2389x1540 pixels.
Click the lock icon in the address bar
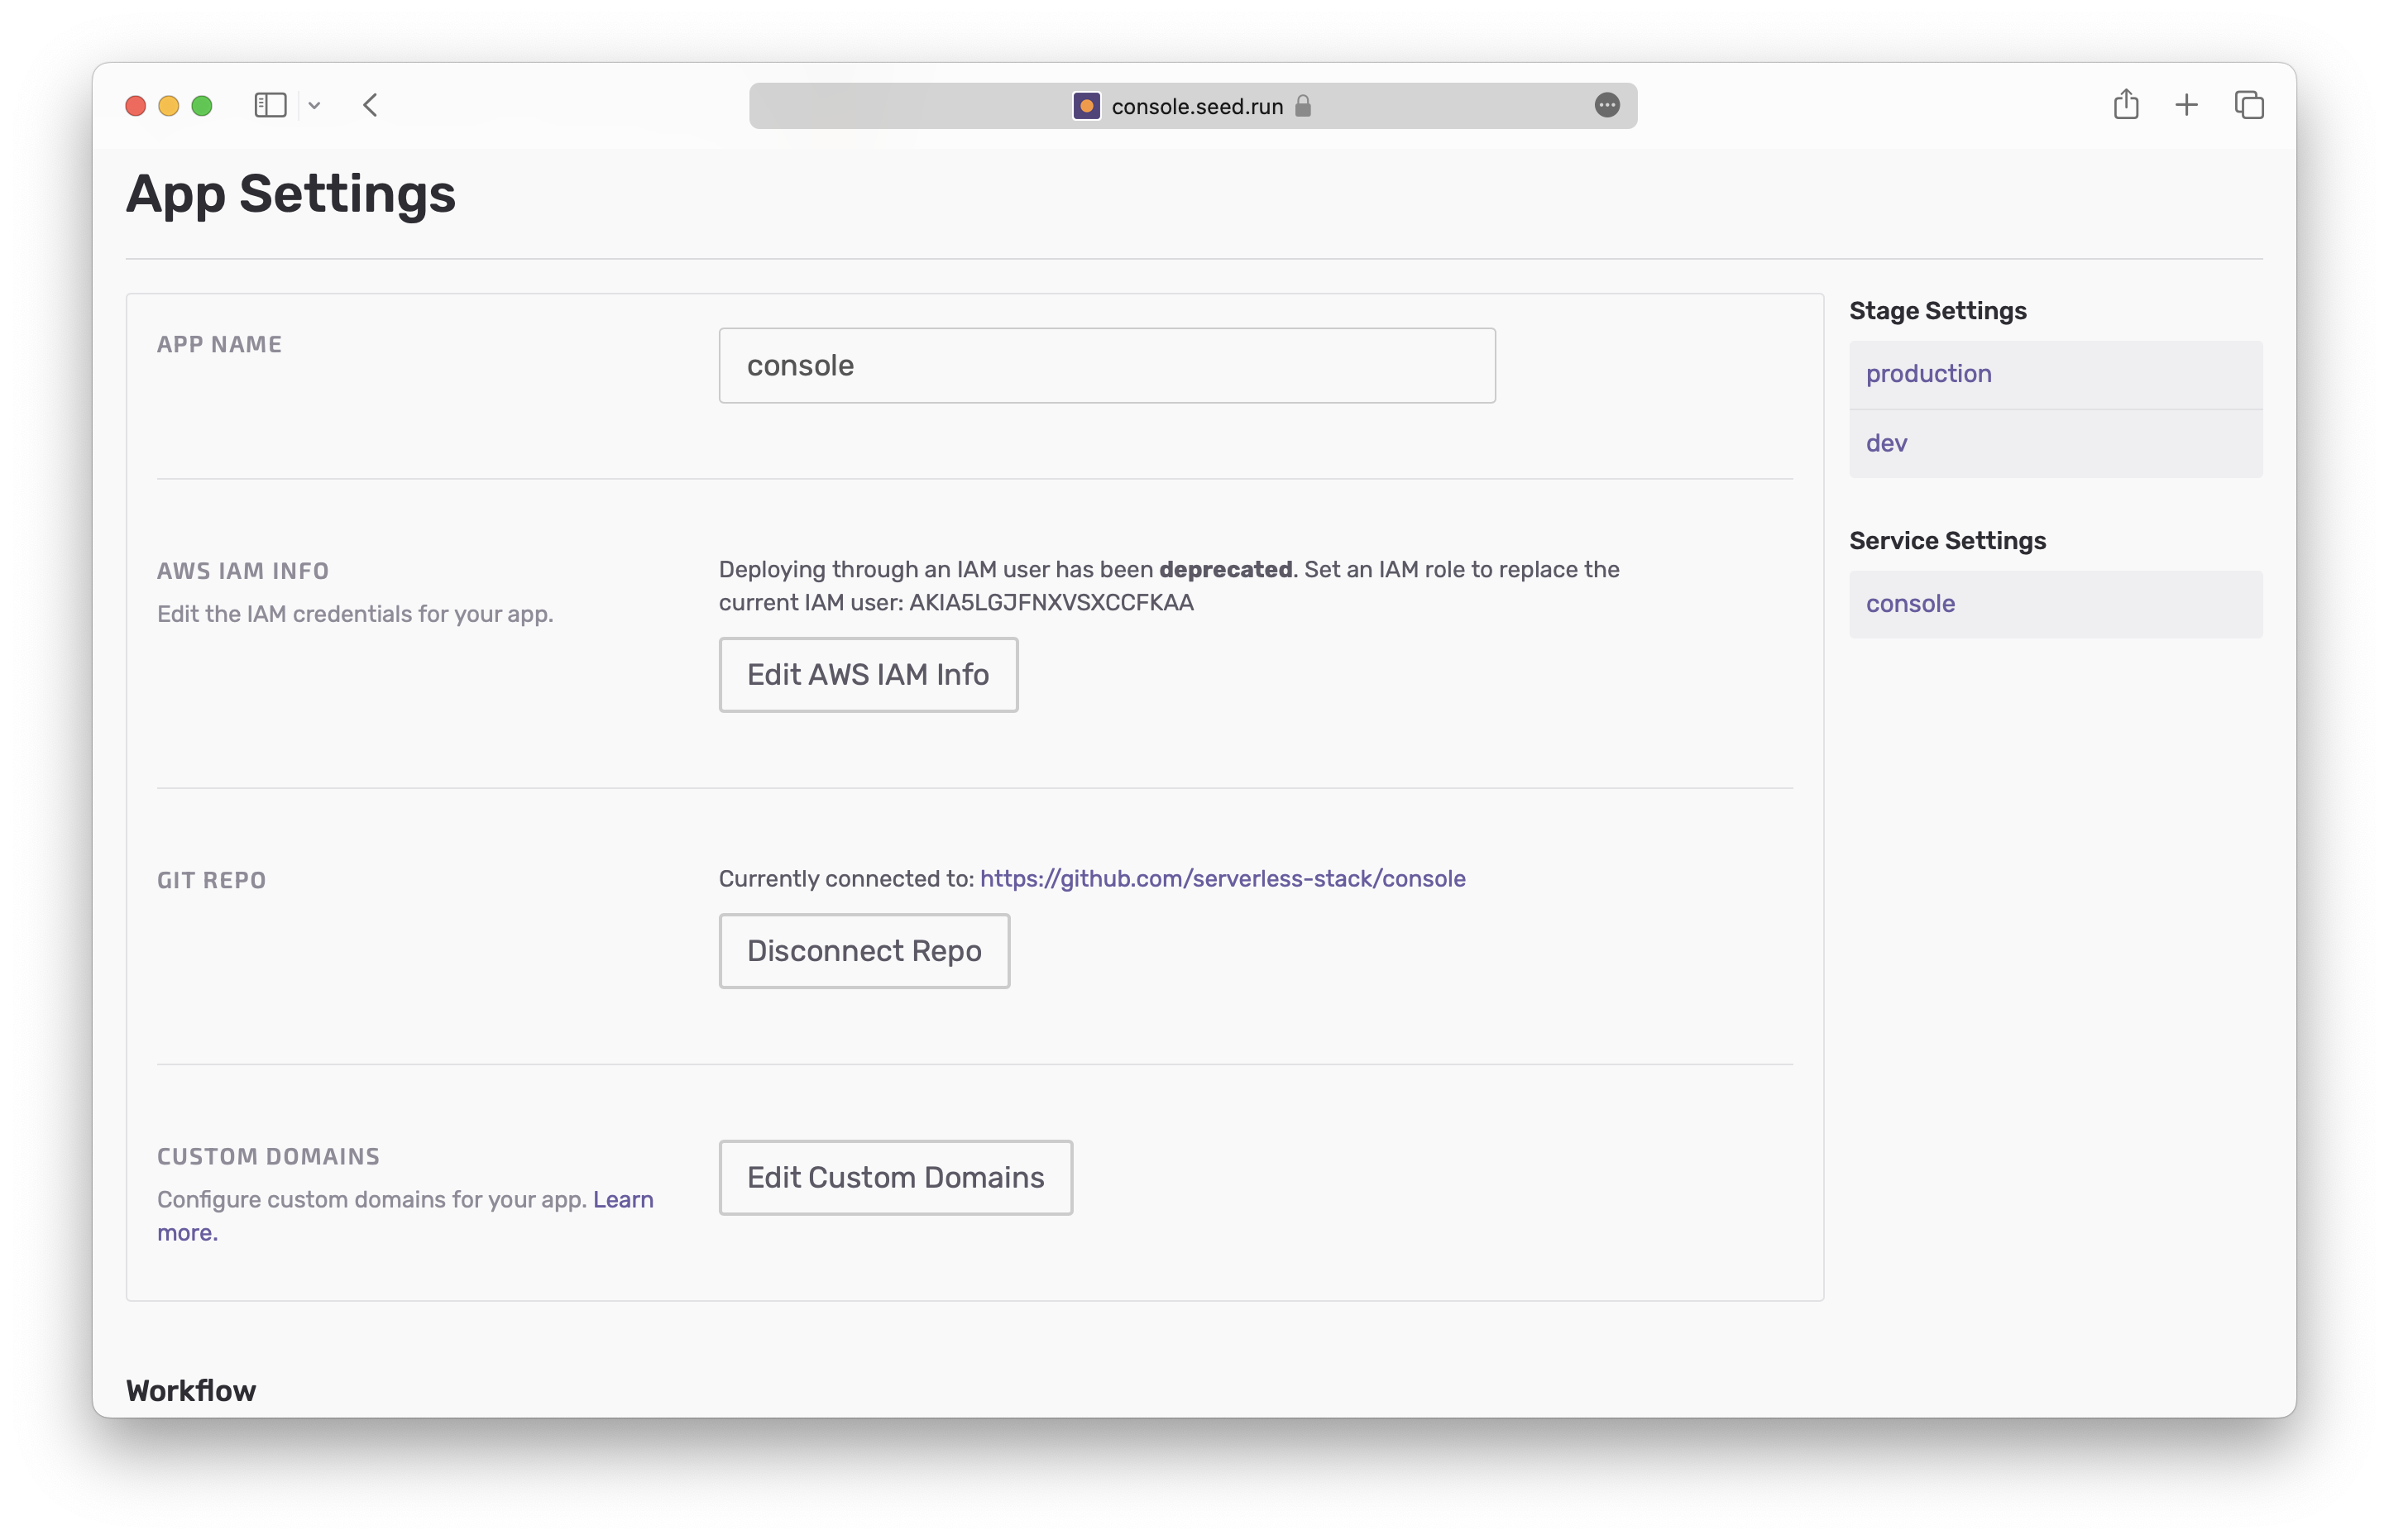(1303, 106)
